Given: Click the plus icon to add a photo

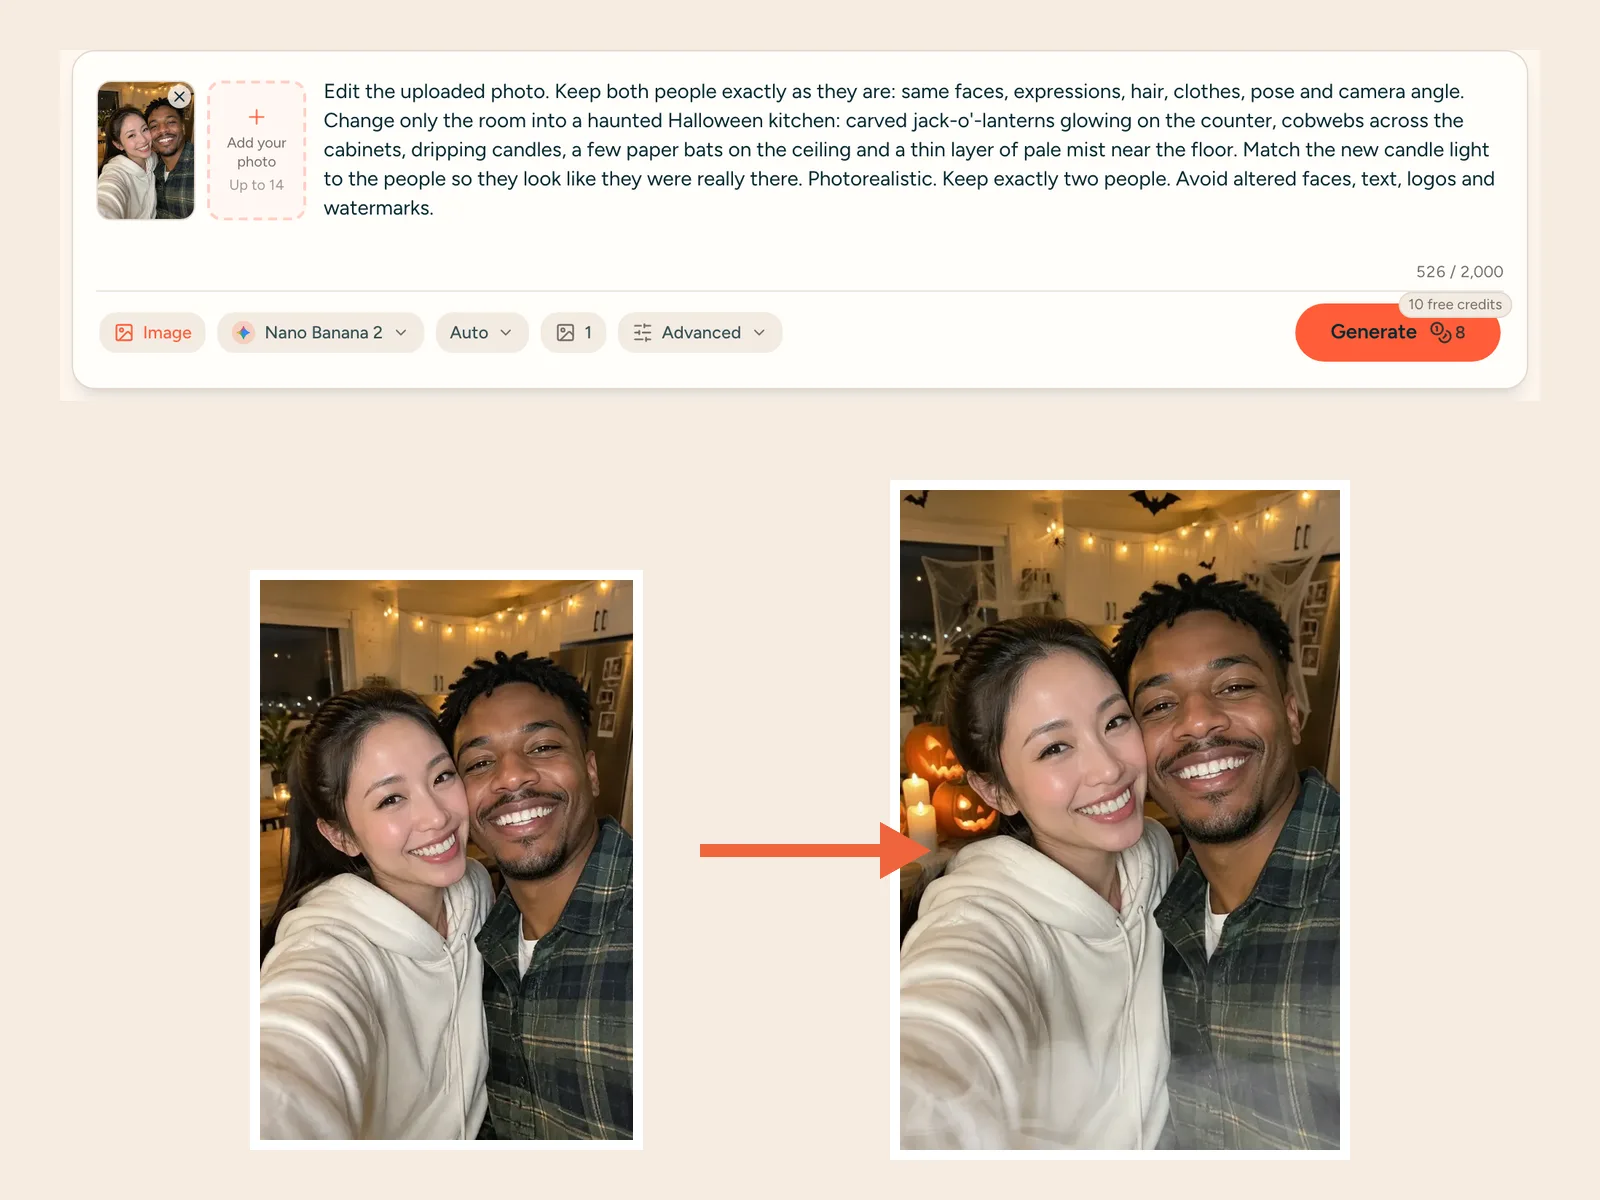Looking at the screenshot, I should point(256,117).
